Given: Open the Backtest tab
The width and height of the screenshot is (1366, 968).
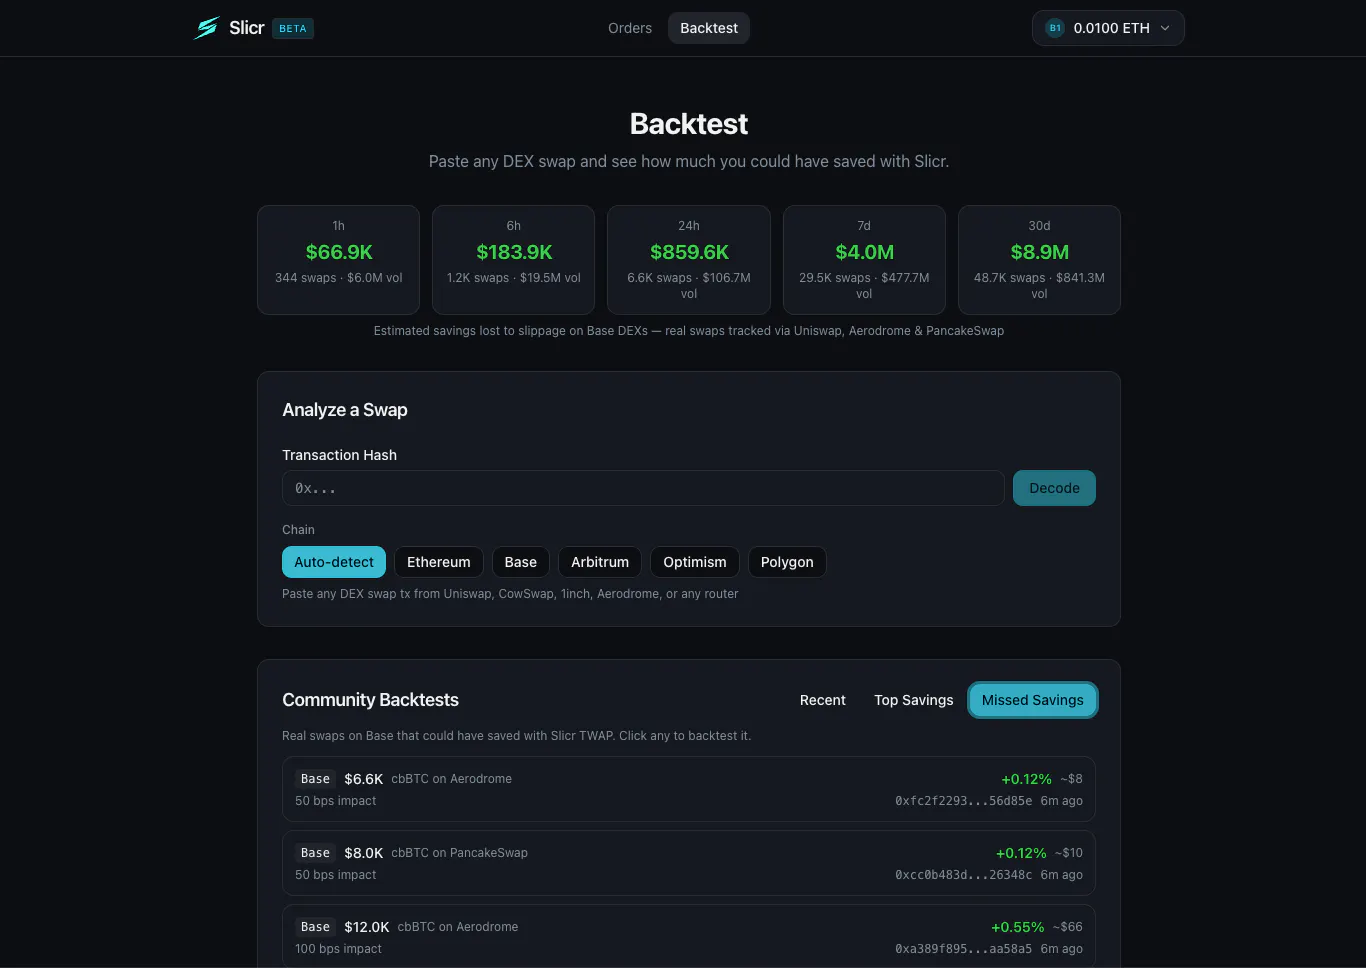Looking at the screenshot, I should coord(709,28).
